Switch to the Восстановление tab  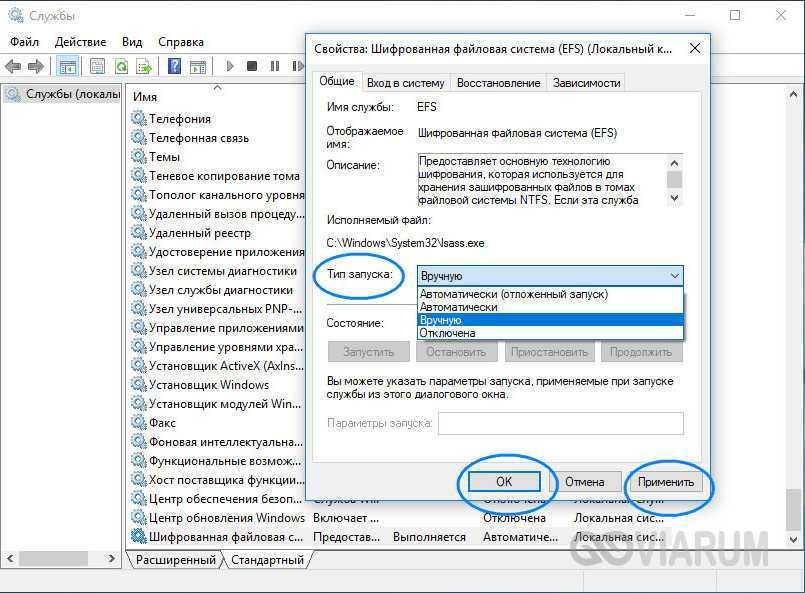(499, 83)
